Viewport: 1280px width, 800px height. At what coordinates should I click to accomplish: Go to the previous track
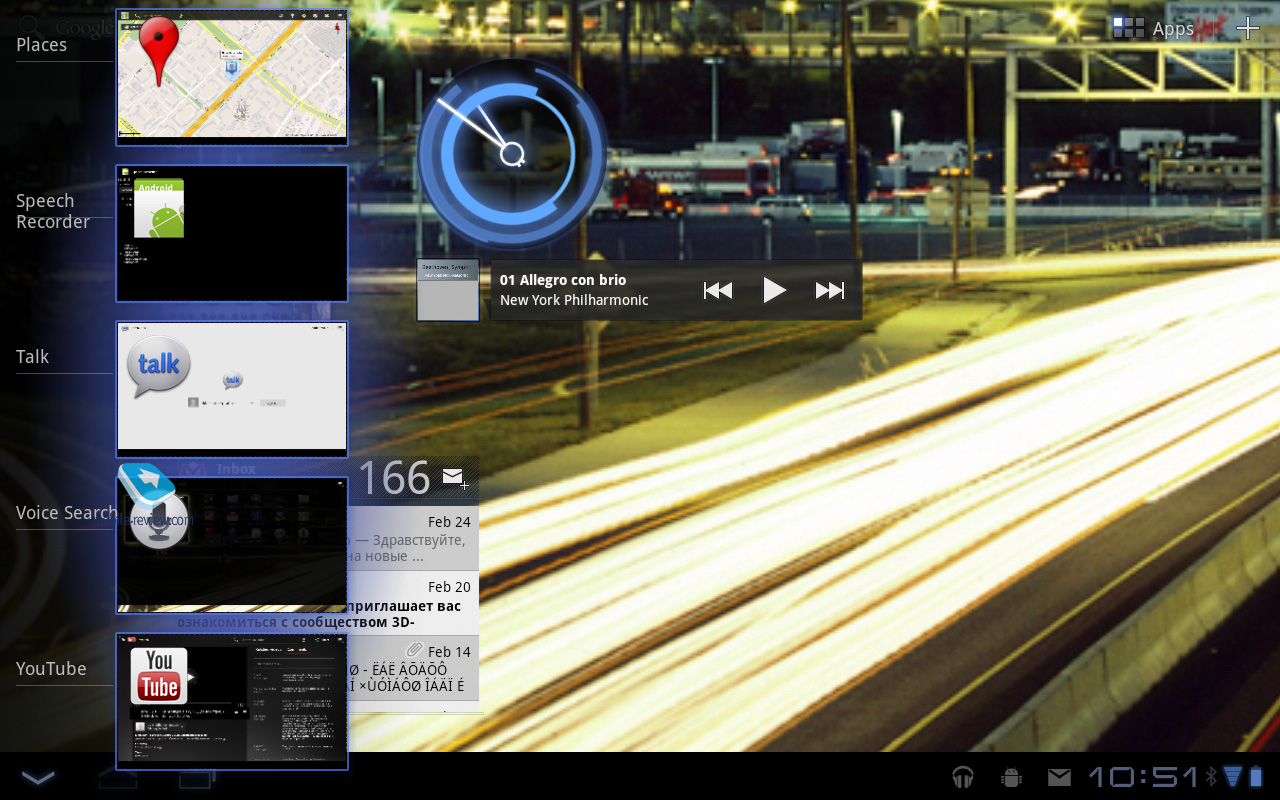[x=718, y=291]
